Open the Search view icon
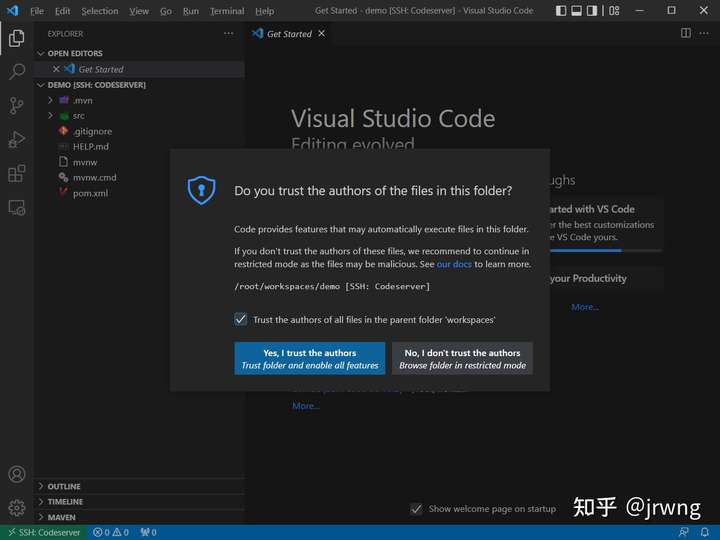The width and height of the screenshot is (720, 540). (x=17, y=71)
